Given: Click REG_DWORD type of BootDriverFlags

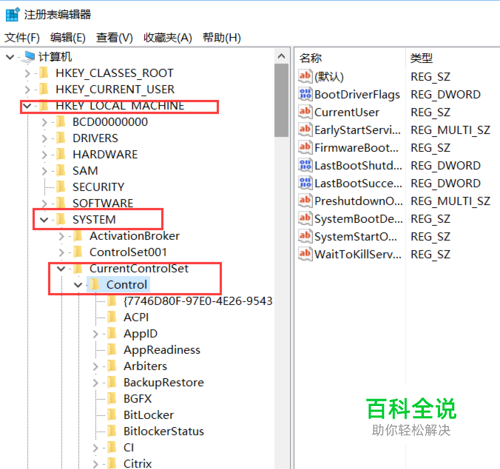Looking at the screenshot, I should [x=445, y=95].
